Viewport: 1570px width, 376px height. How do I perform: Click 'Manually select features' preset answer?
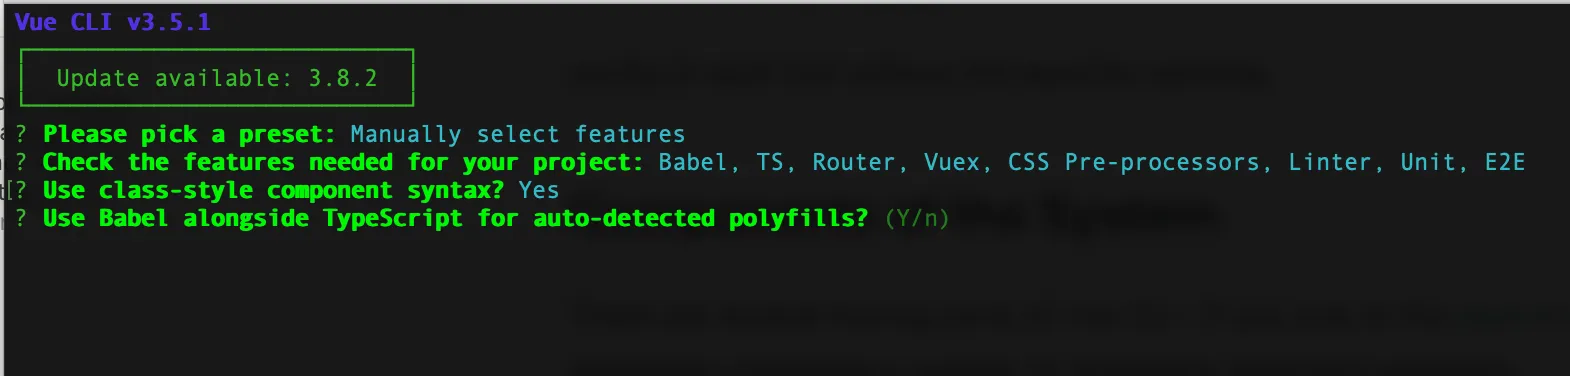pyautogui.click(x=518, y=134)
